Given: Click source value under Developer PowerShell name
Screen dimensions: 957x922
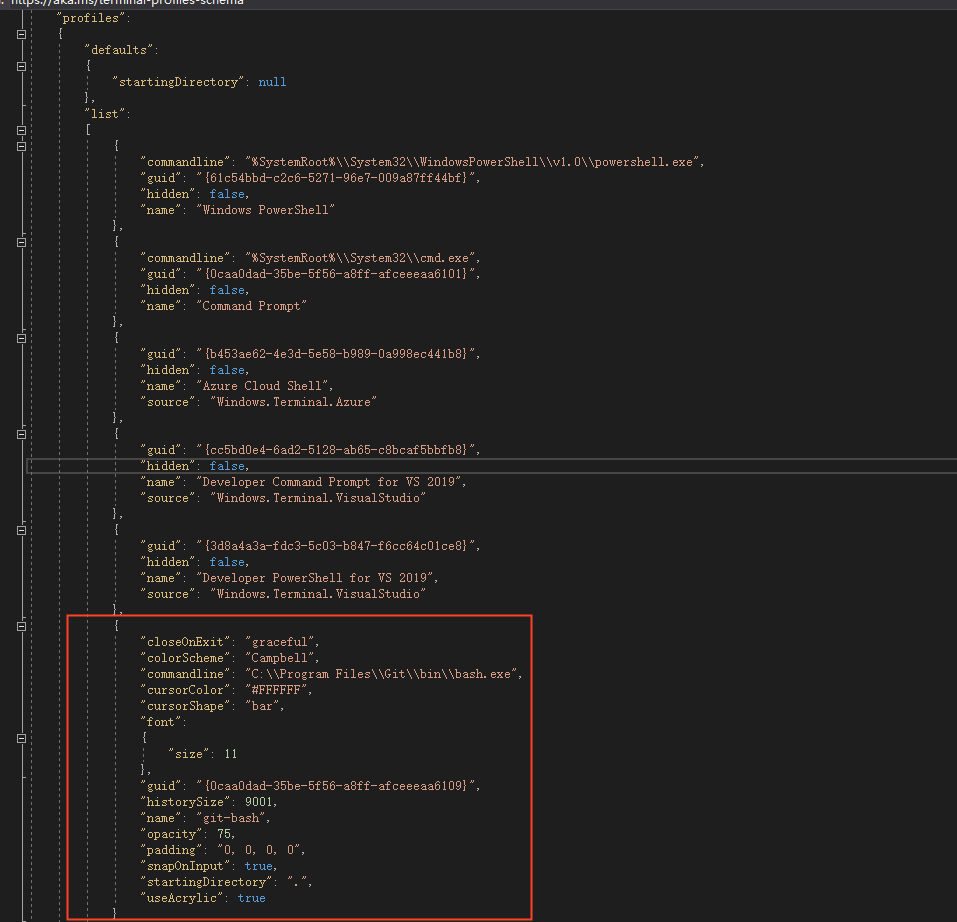Looking at the screenshot, I should [318, 594].
